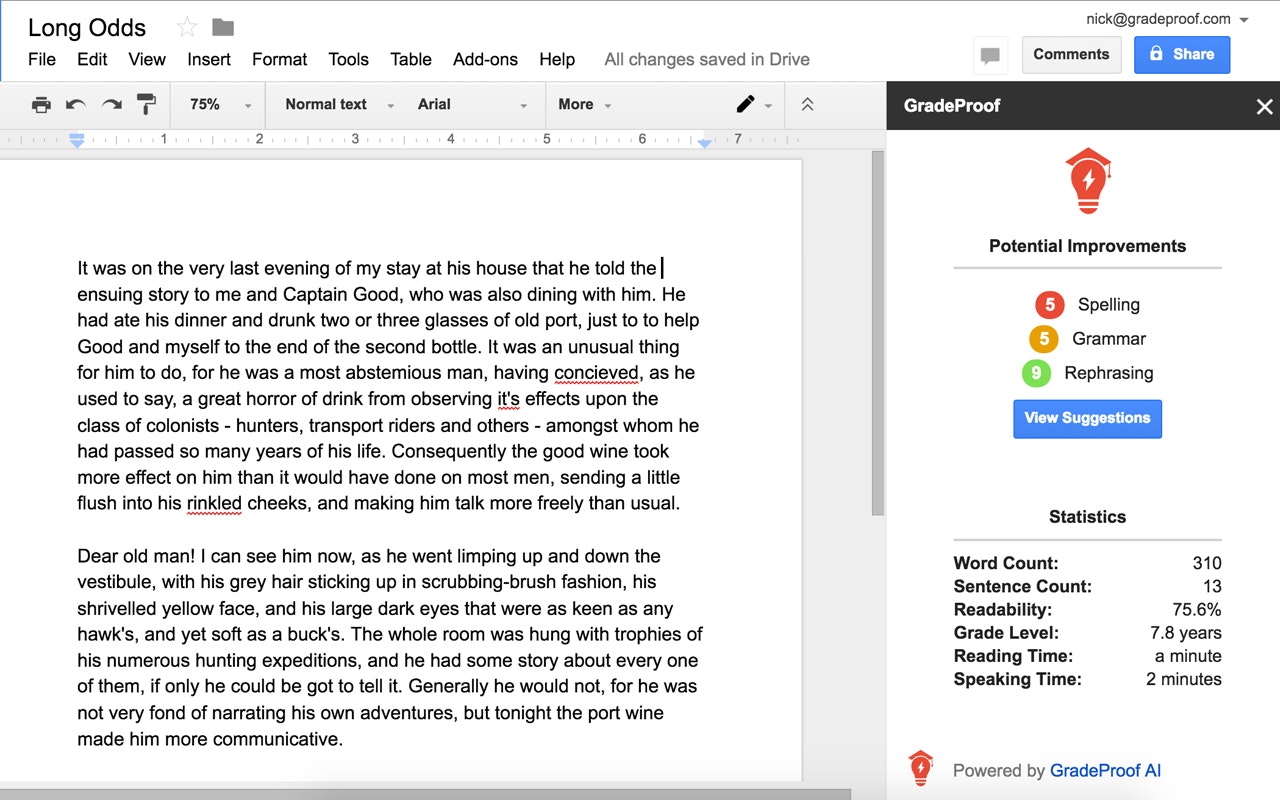Image resolution: width=1280 pixels, height=800 pixels.
Task: Click the Potential Improvements heading
Action: click(1087, 246)
